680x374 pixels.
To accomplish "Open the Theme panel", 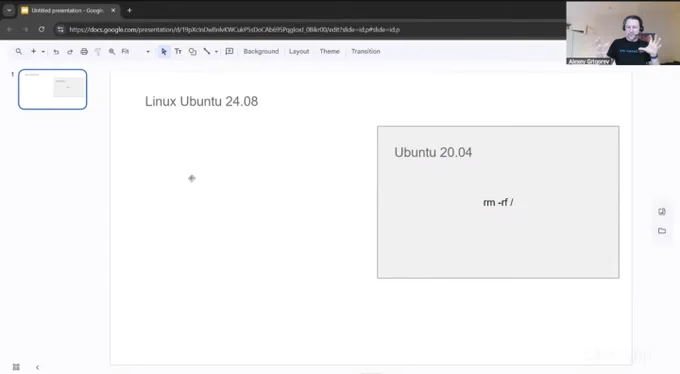I will tap(330, 51).
